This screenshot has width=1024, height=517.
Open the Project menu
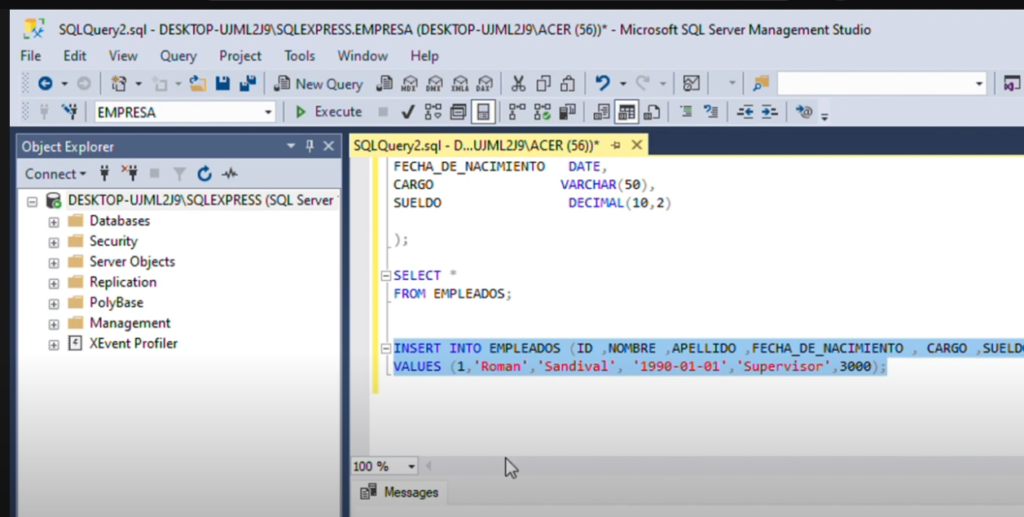pos(240,56)
